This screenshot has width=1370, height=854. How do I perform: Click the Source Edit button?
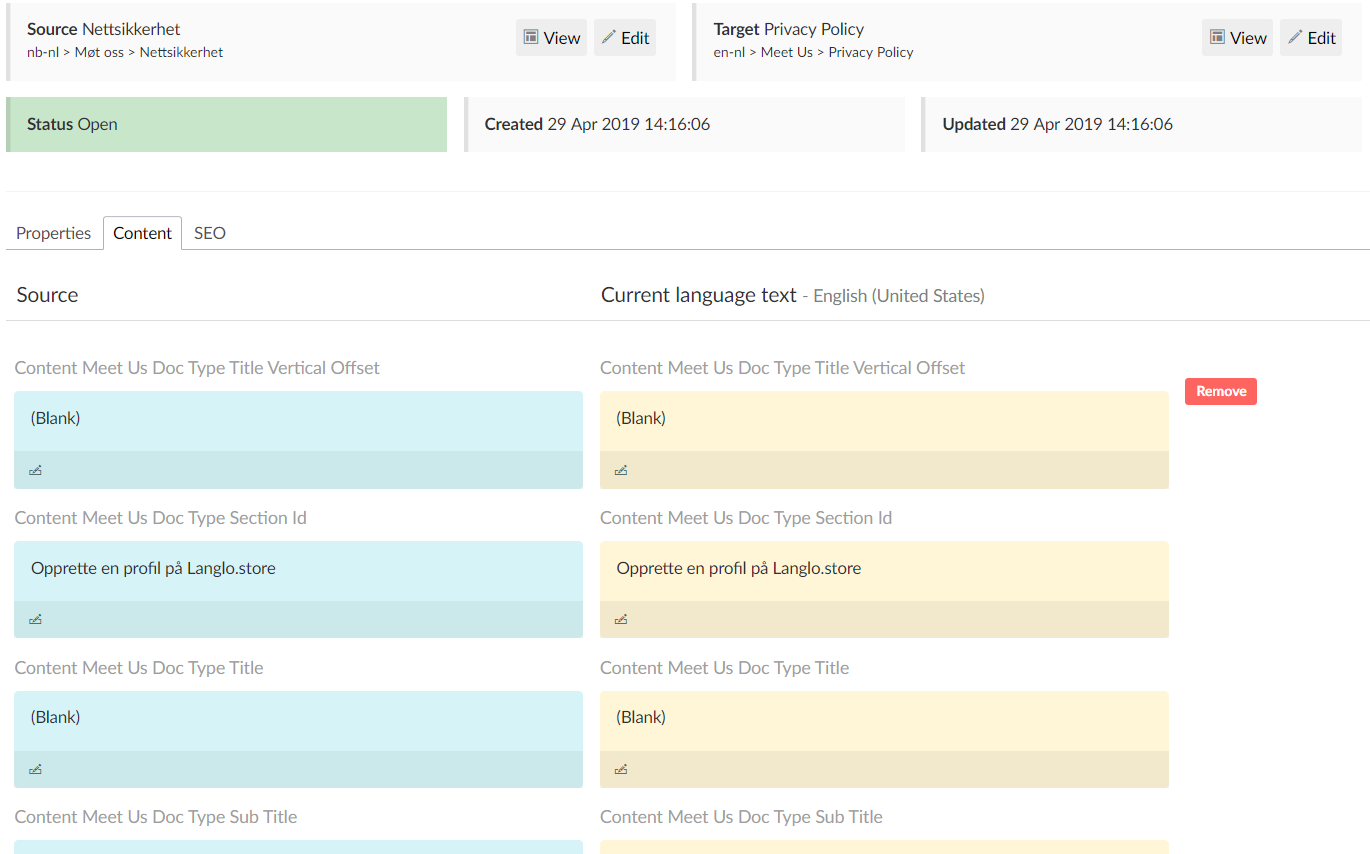click(625, 38)
